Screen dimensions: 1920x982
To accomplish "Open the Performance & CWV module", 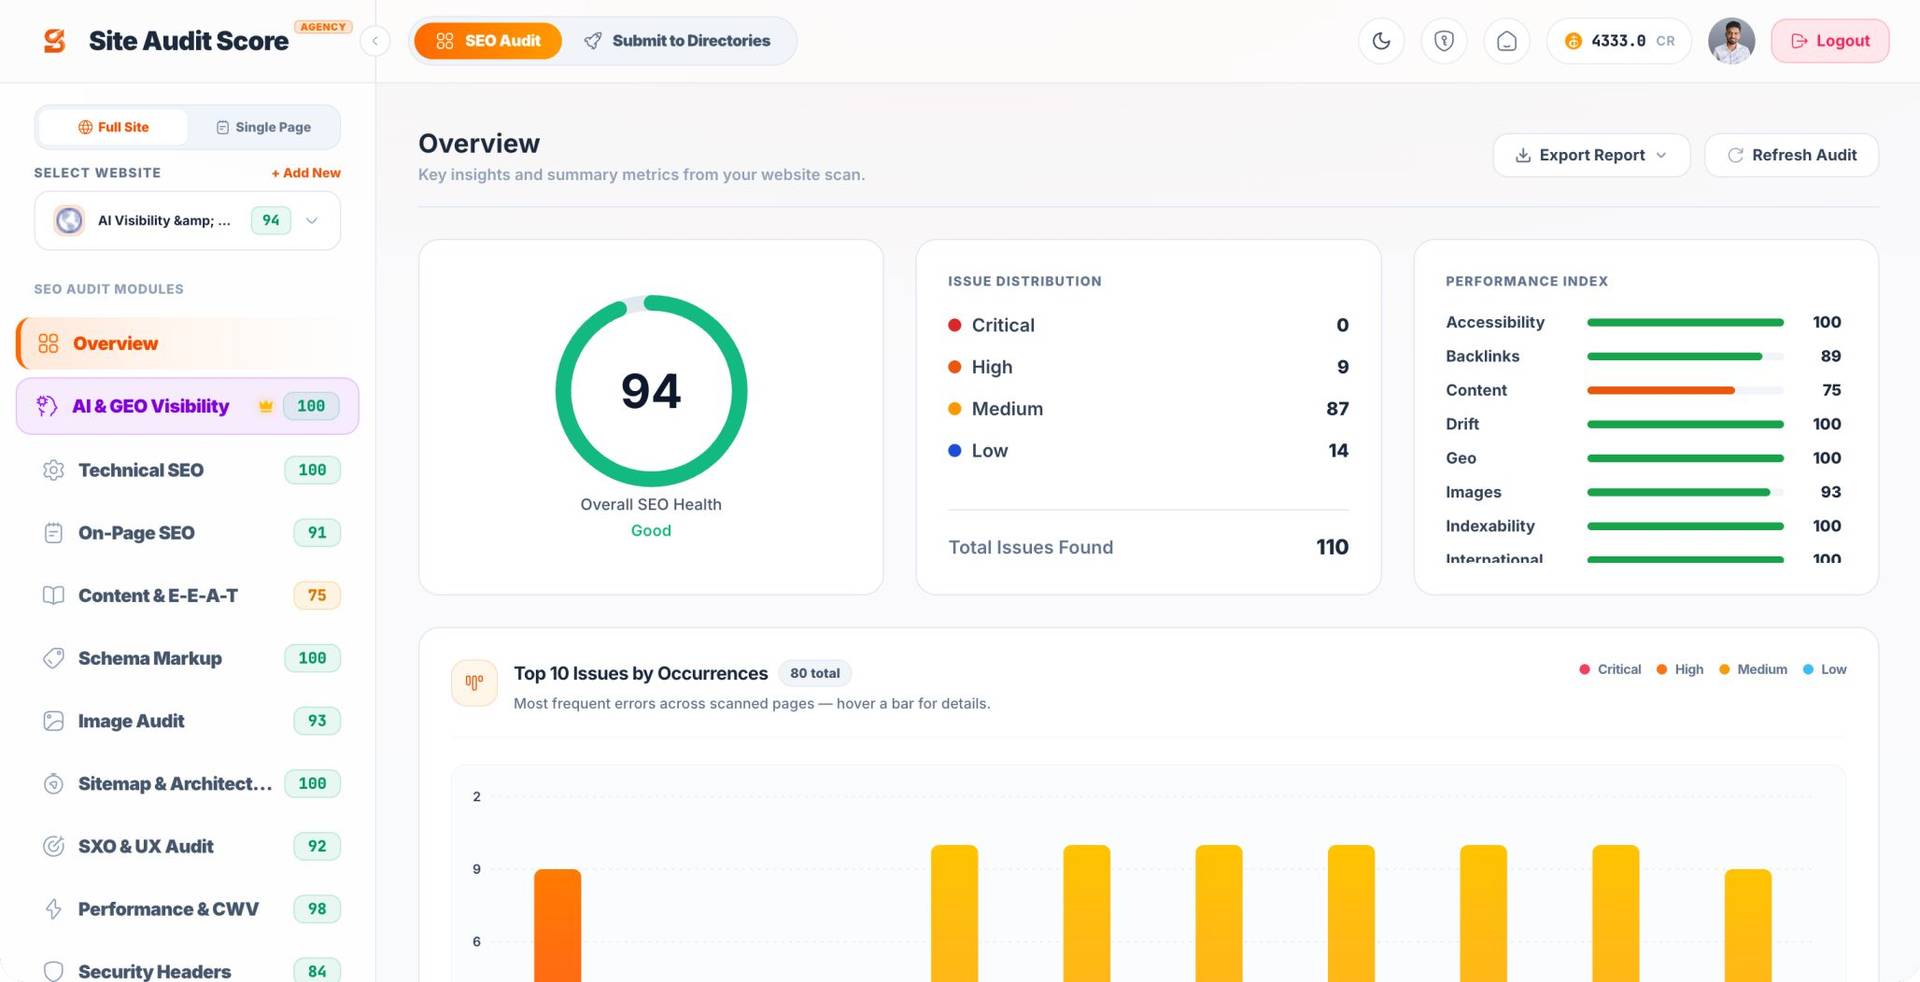I will pyautogui.click(x=188, y=909).
